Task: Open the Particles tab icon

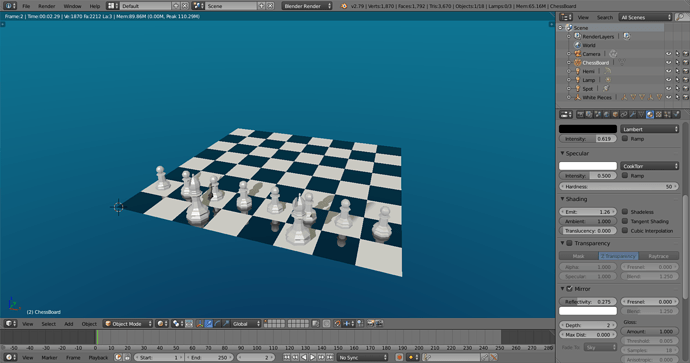Action: (667, 114)
